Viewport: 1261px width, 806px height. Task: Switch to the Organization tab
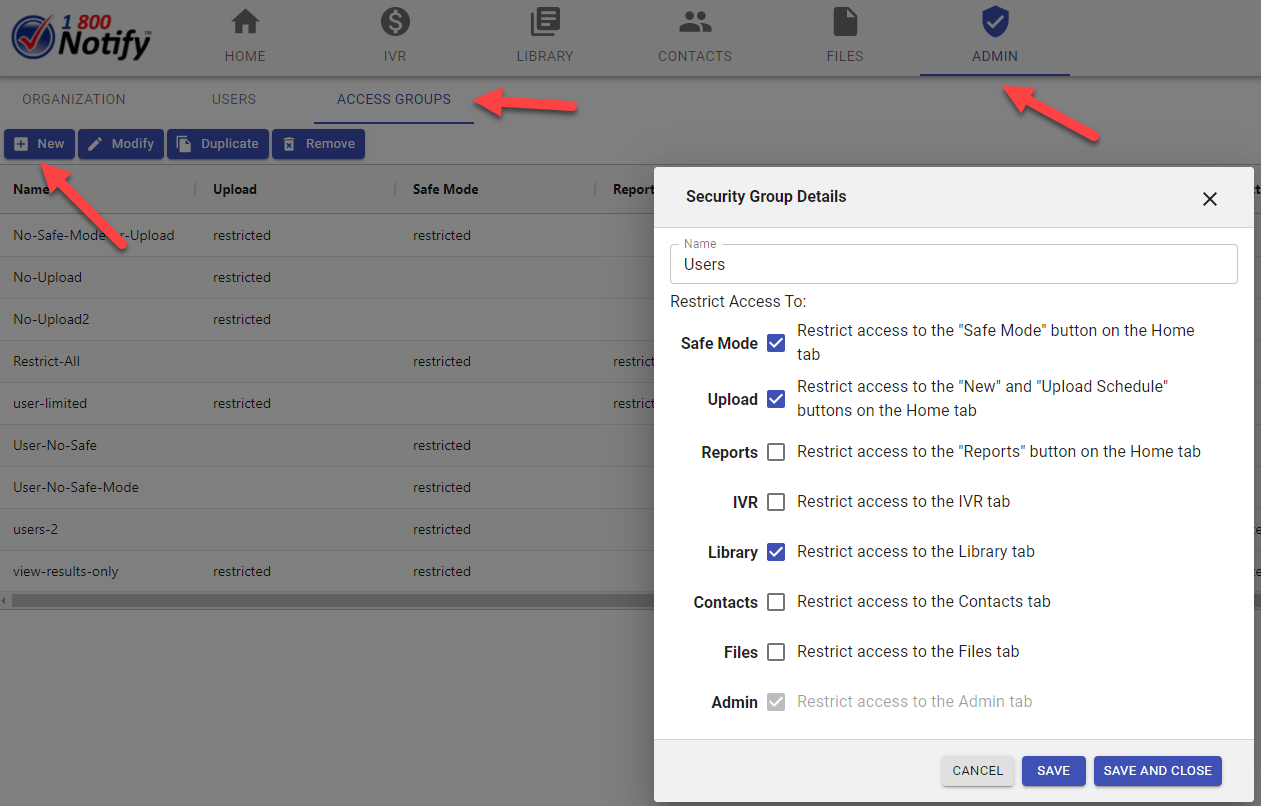[x=74, y=99]
